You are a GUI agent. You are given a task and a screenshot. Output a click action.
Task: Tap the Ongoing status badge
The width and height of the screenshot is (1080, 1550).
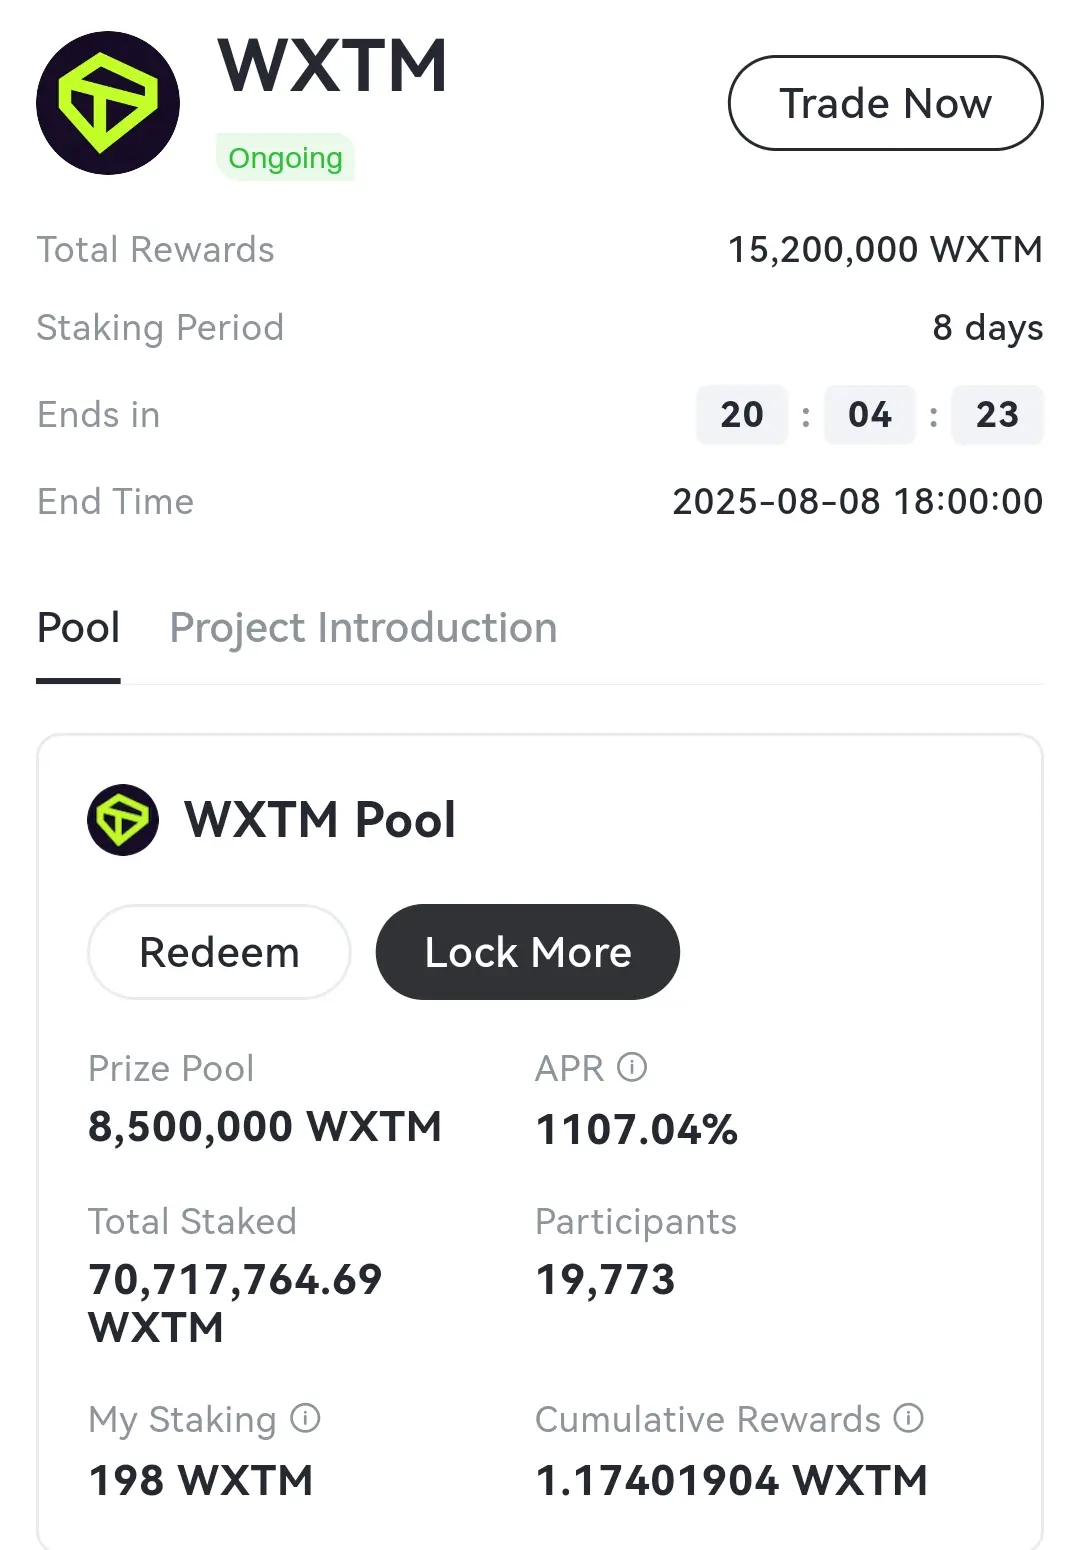285,158
